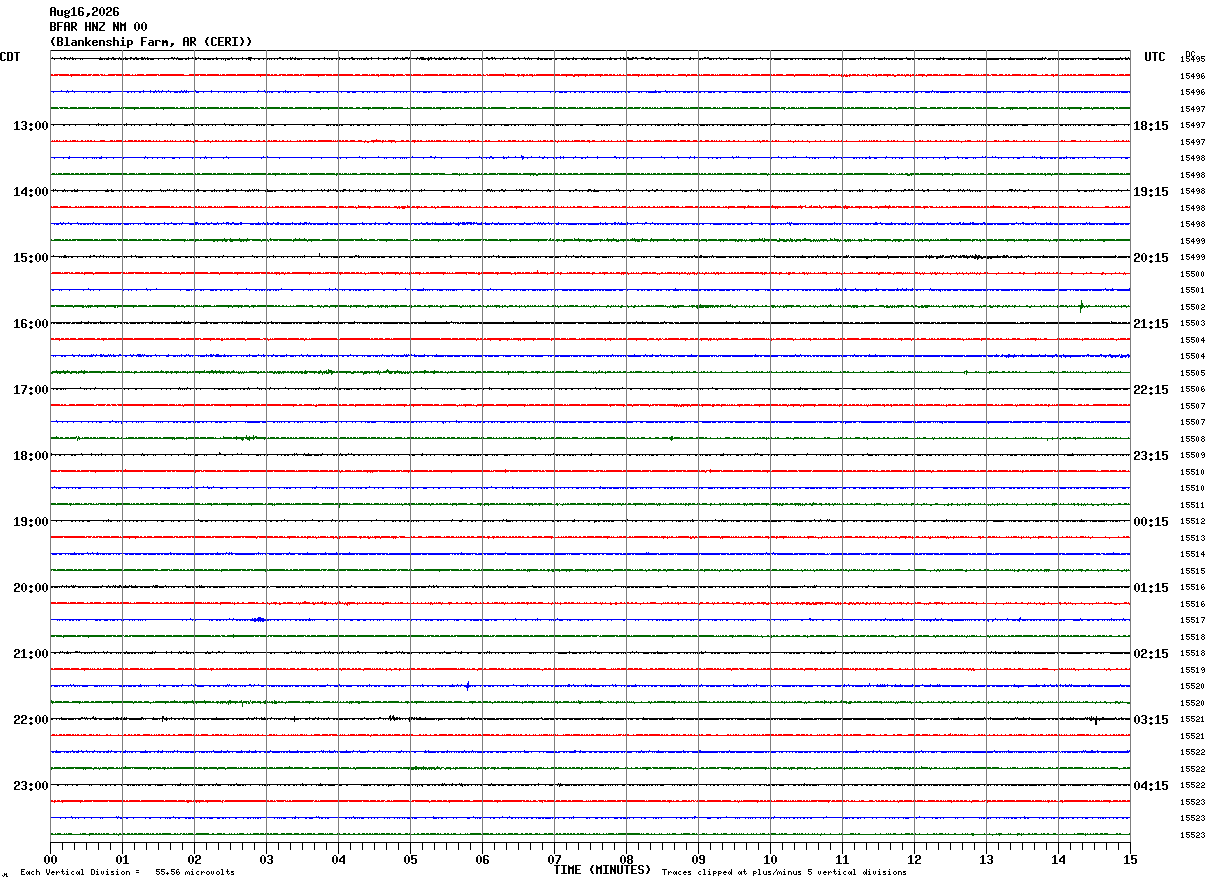The width and height of the screenshot is (1210, 886).
Task: Click the UTC timezone header
Action: (1155, 57)
